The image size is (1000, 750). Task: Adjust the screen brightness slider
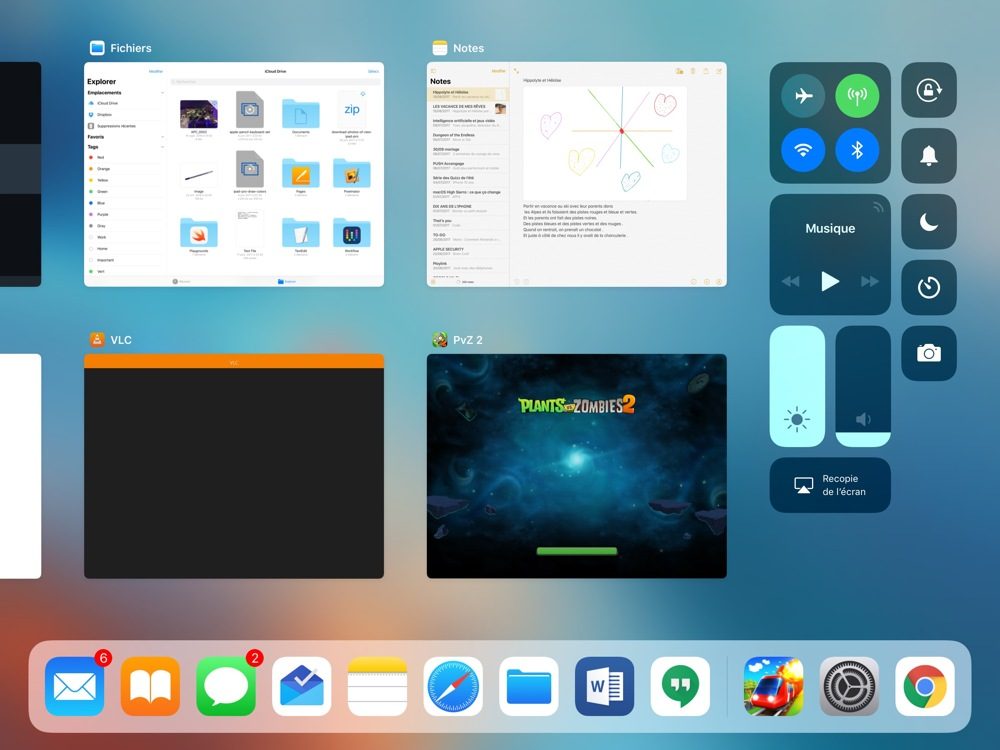(x=797, y=386)
